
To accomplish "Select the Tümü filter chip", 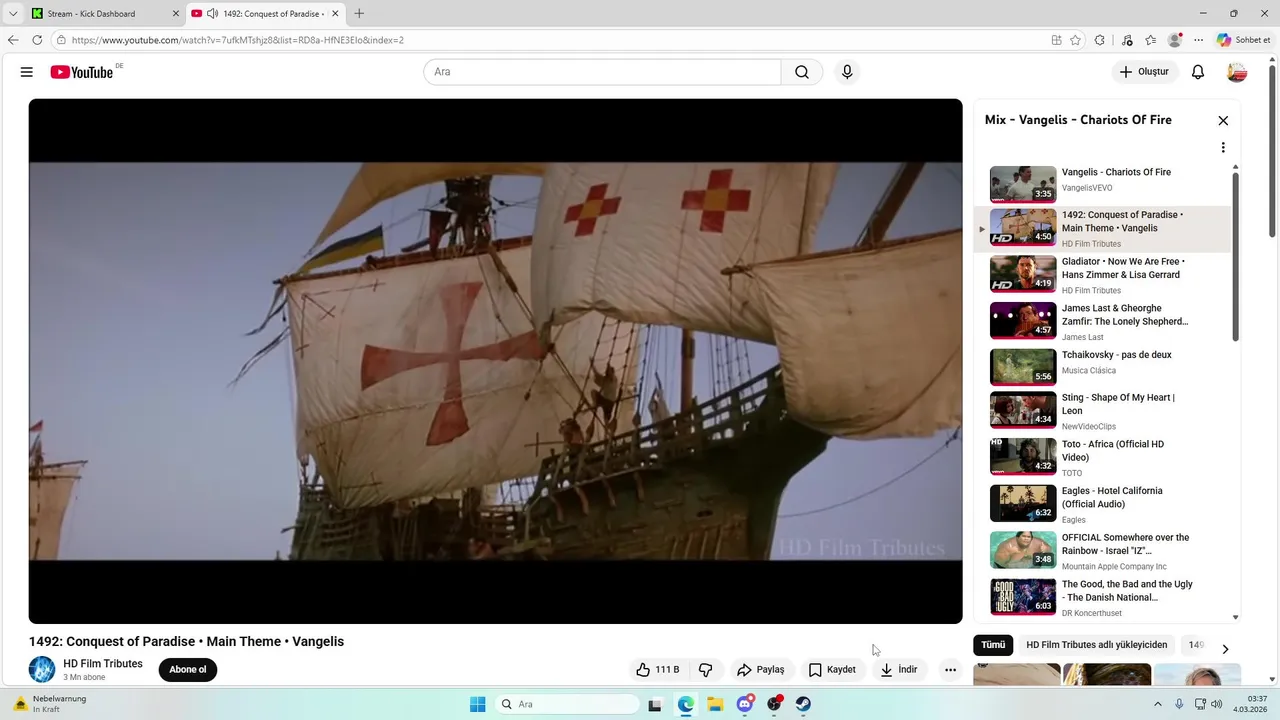I will 993,645.
